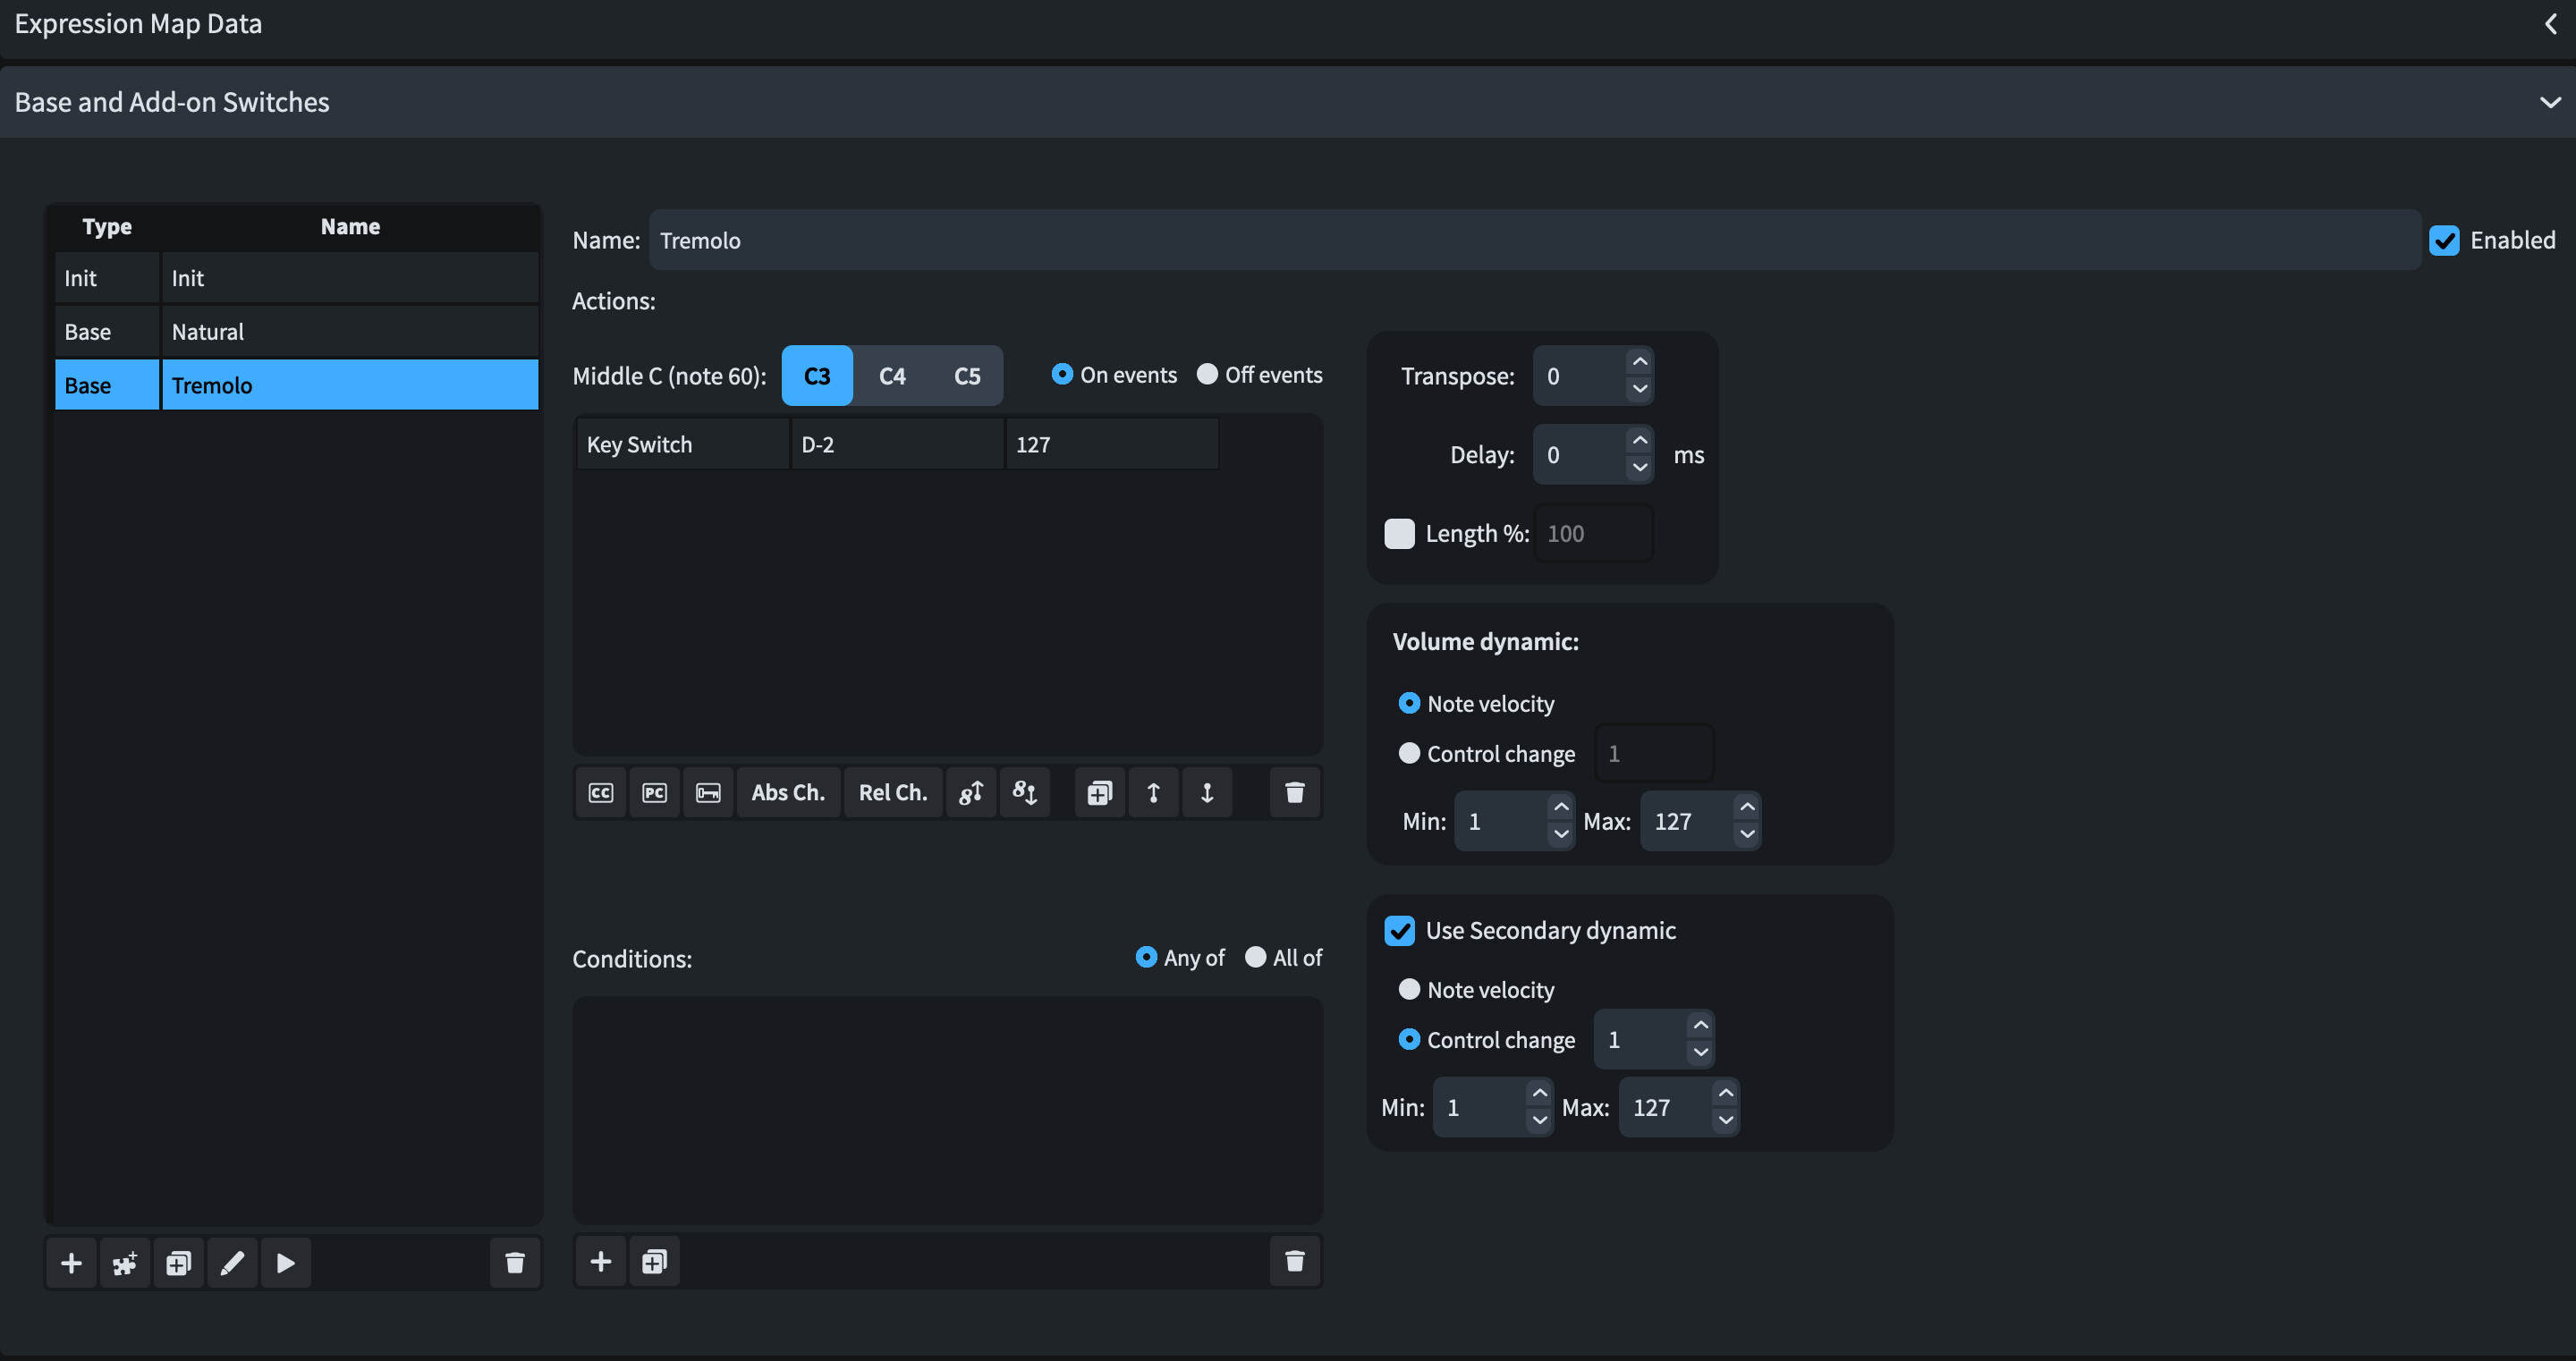Collapse the Base and Add-on Switches section
This screenshot has width=2576, height=1361.
2550,102
